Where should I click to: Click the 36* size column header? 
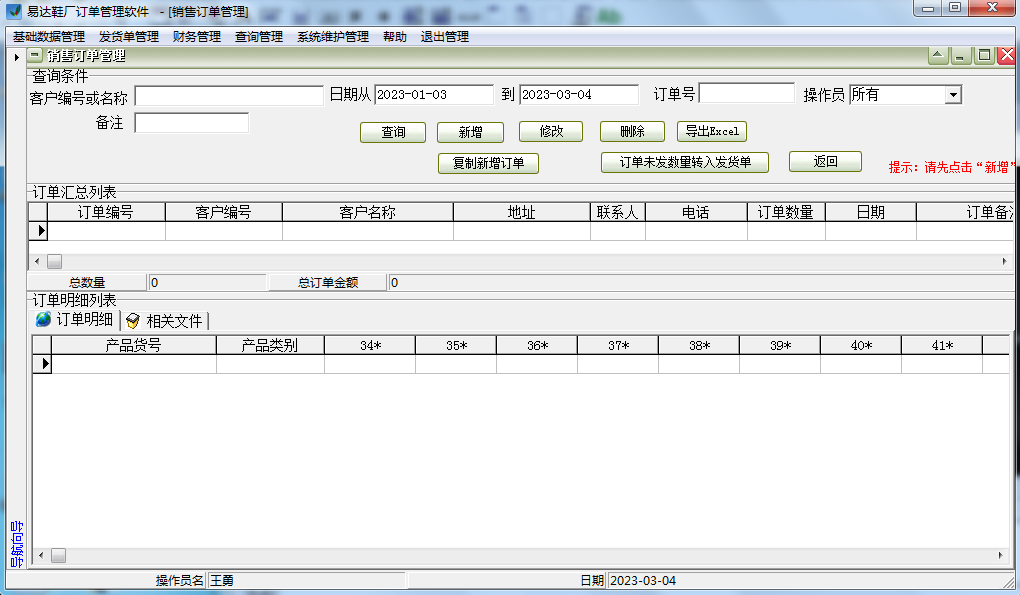[x=537, y=345]
